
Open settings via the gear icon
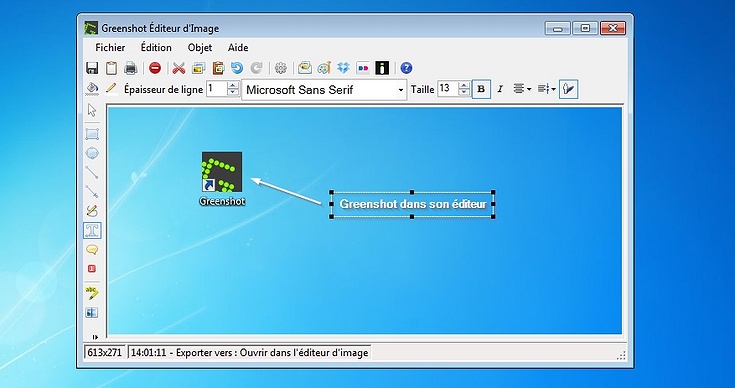[280, 68]
